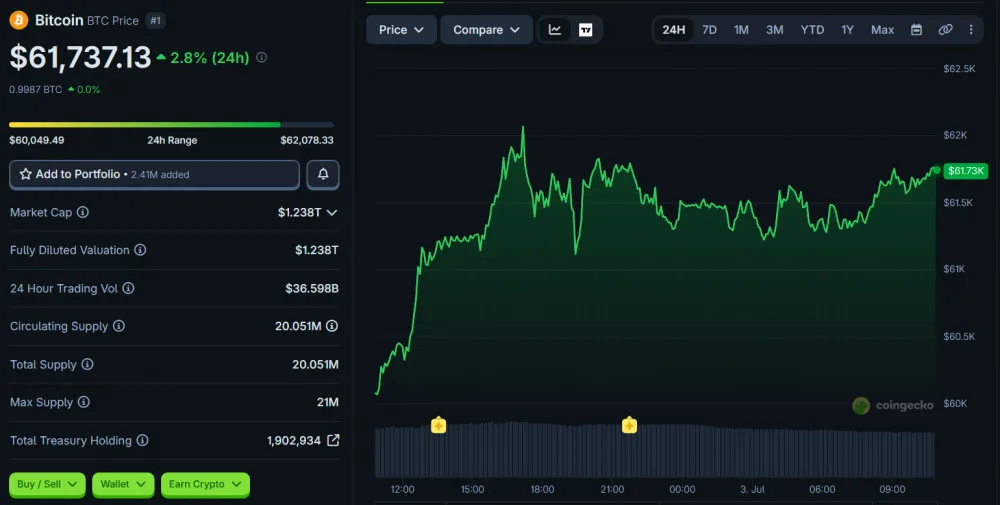Click the 24h Range label
This screenshot has width=1000, height=505.
(x=172, y=140)
